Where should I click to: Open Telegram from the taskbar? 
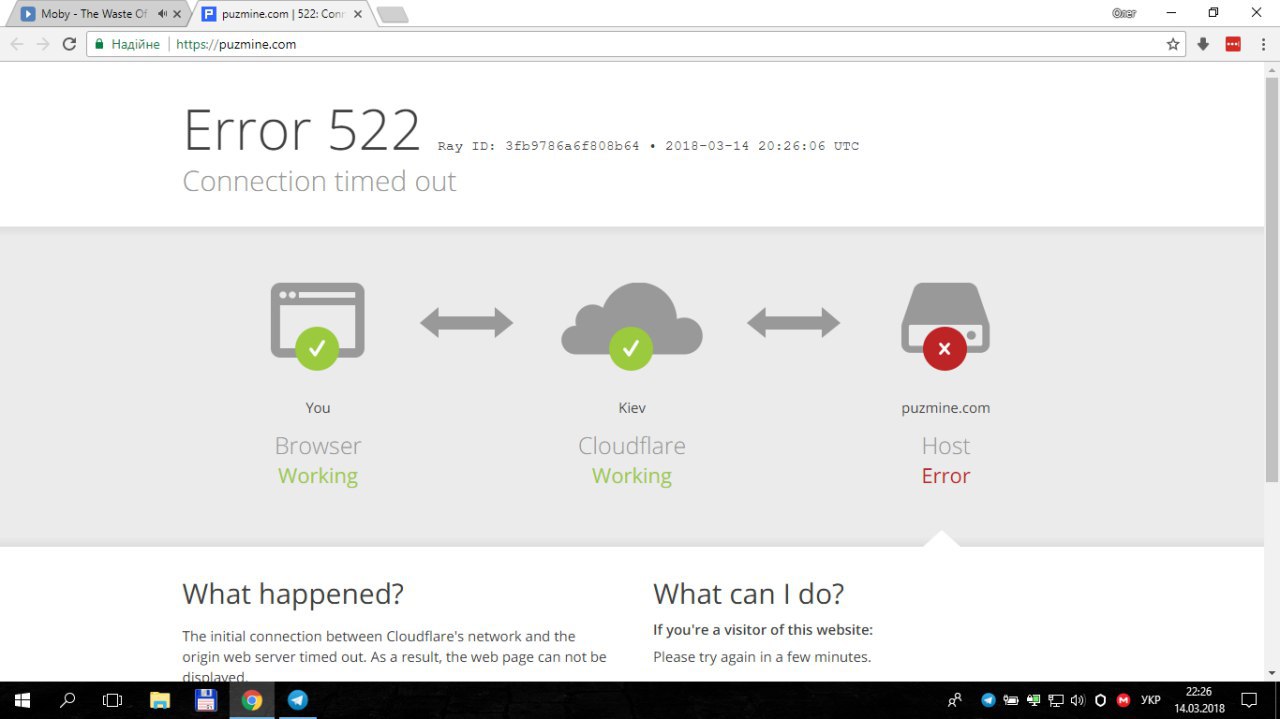(x=298, y=700)
